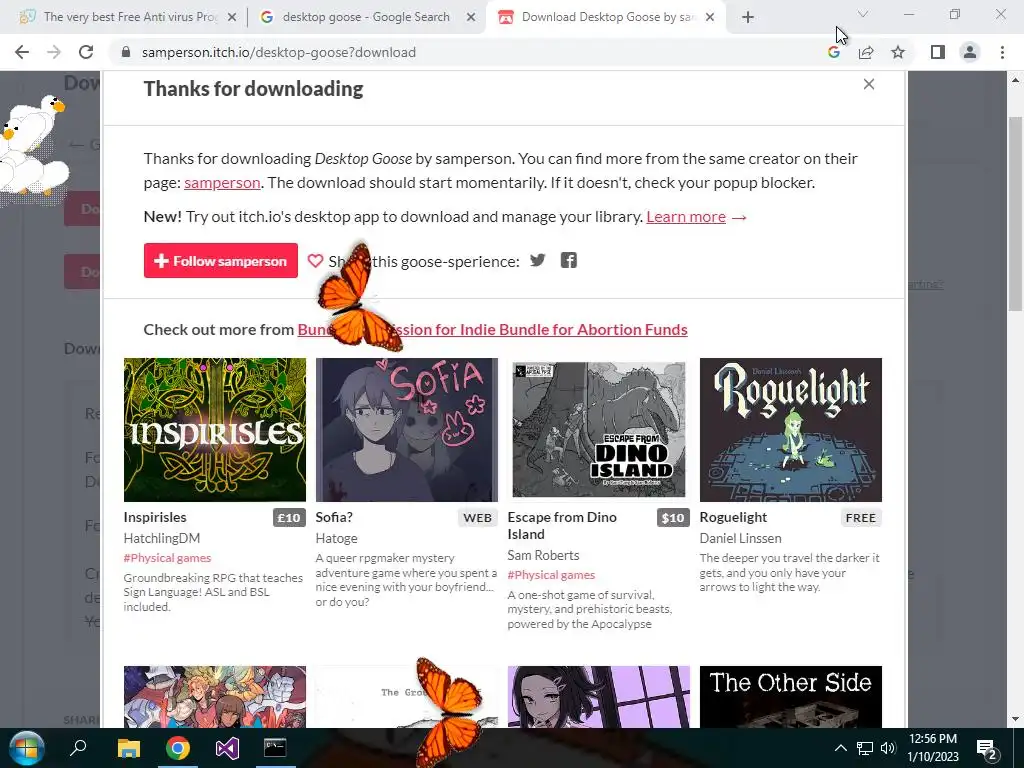
Task: Click the network tray icon
Action: [865, 748]
